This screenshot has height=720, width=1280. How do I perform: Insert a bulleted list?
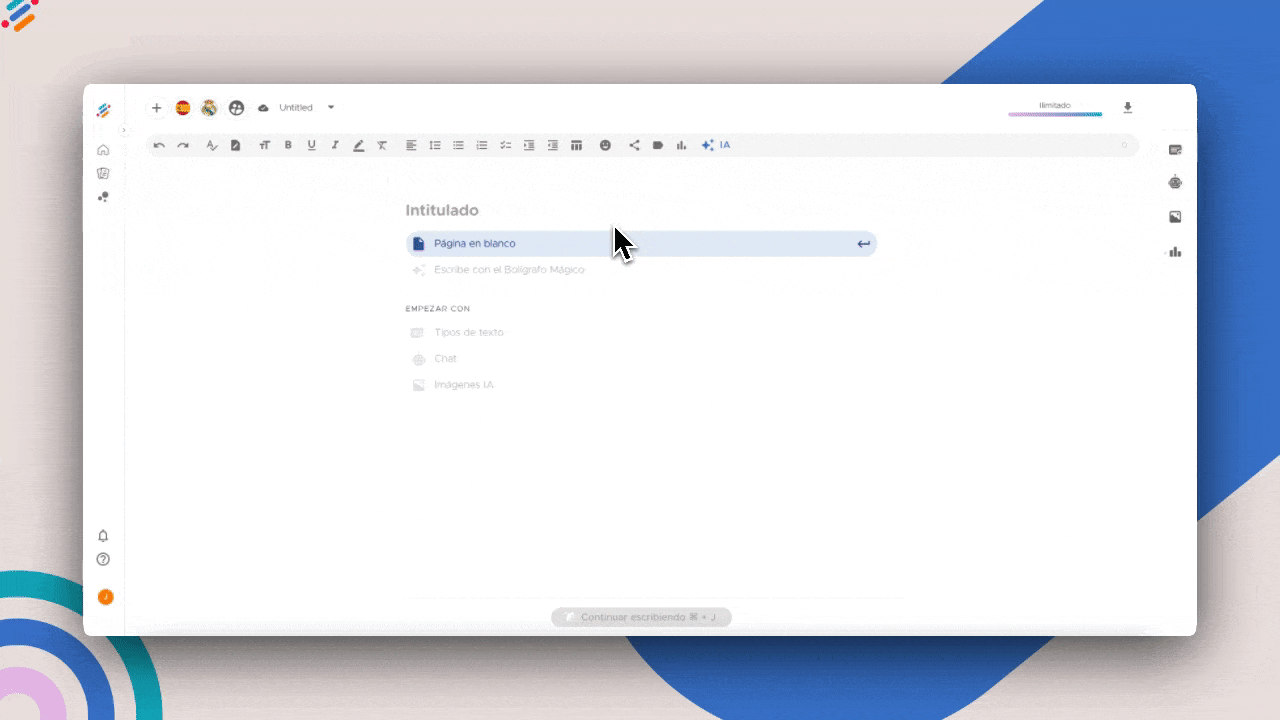pos(458,145)
